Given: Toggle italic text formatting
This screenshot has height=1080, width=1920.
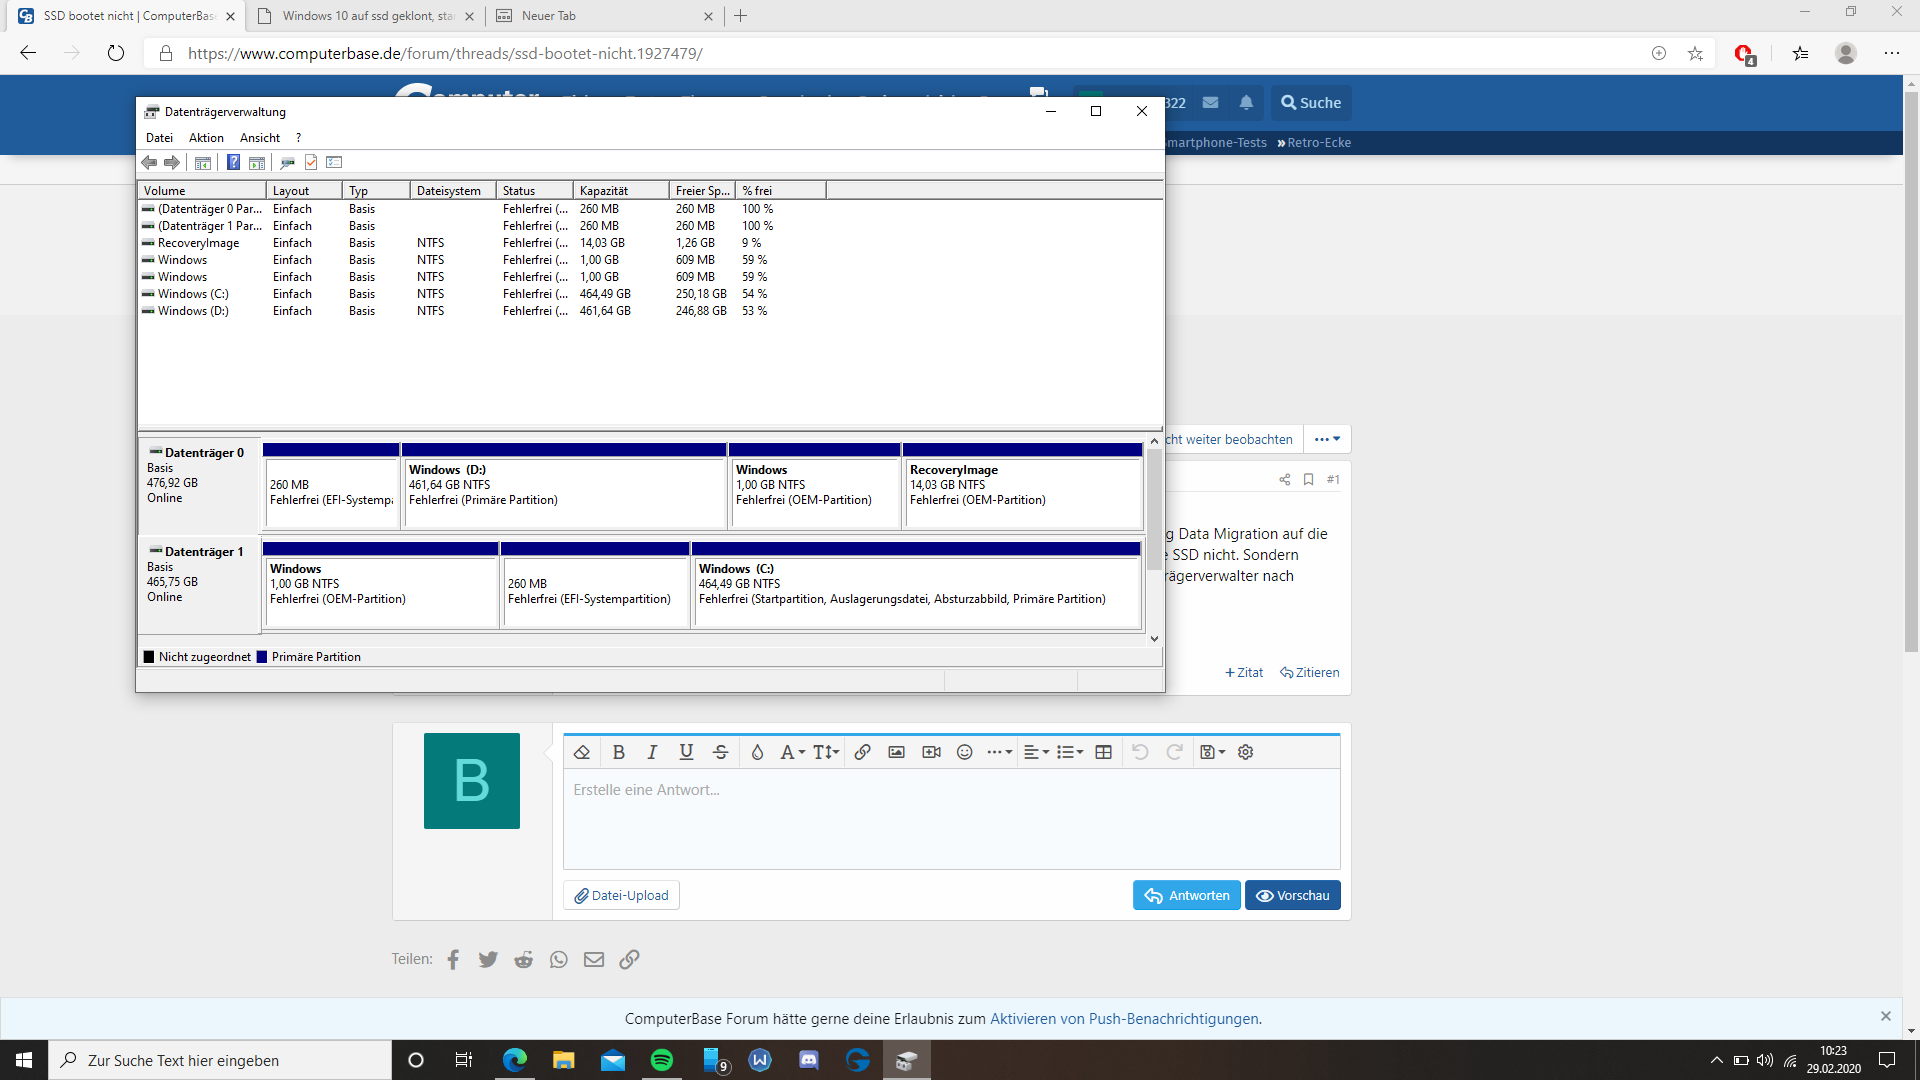Looking at the screenshot, I should pyautogui.click(x=652, y=752).
